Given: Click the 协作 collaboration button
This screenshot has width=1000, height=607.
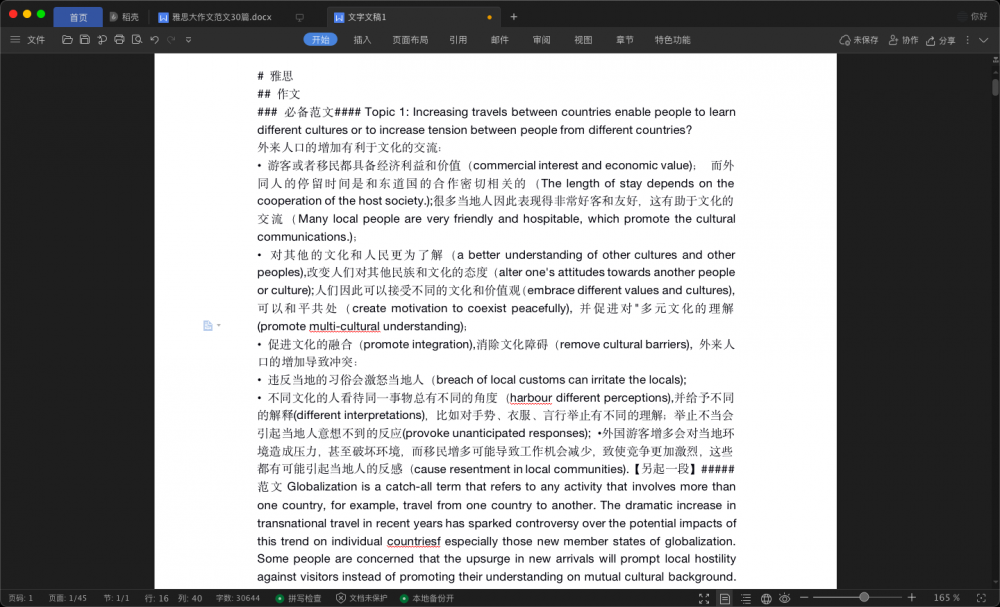Looking at the screenshot, I should point(904,40).
